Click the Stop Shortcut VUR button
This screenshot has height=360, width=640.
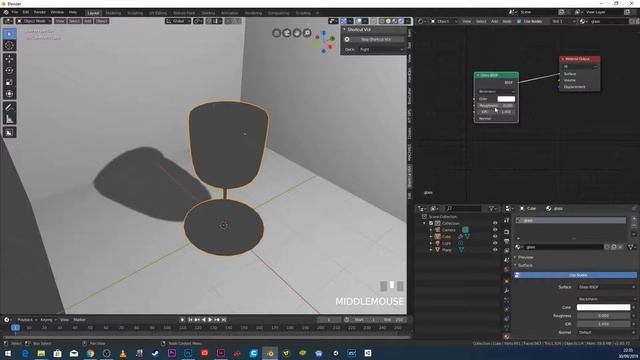click(x=376, y=40)
